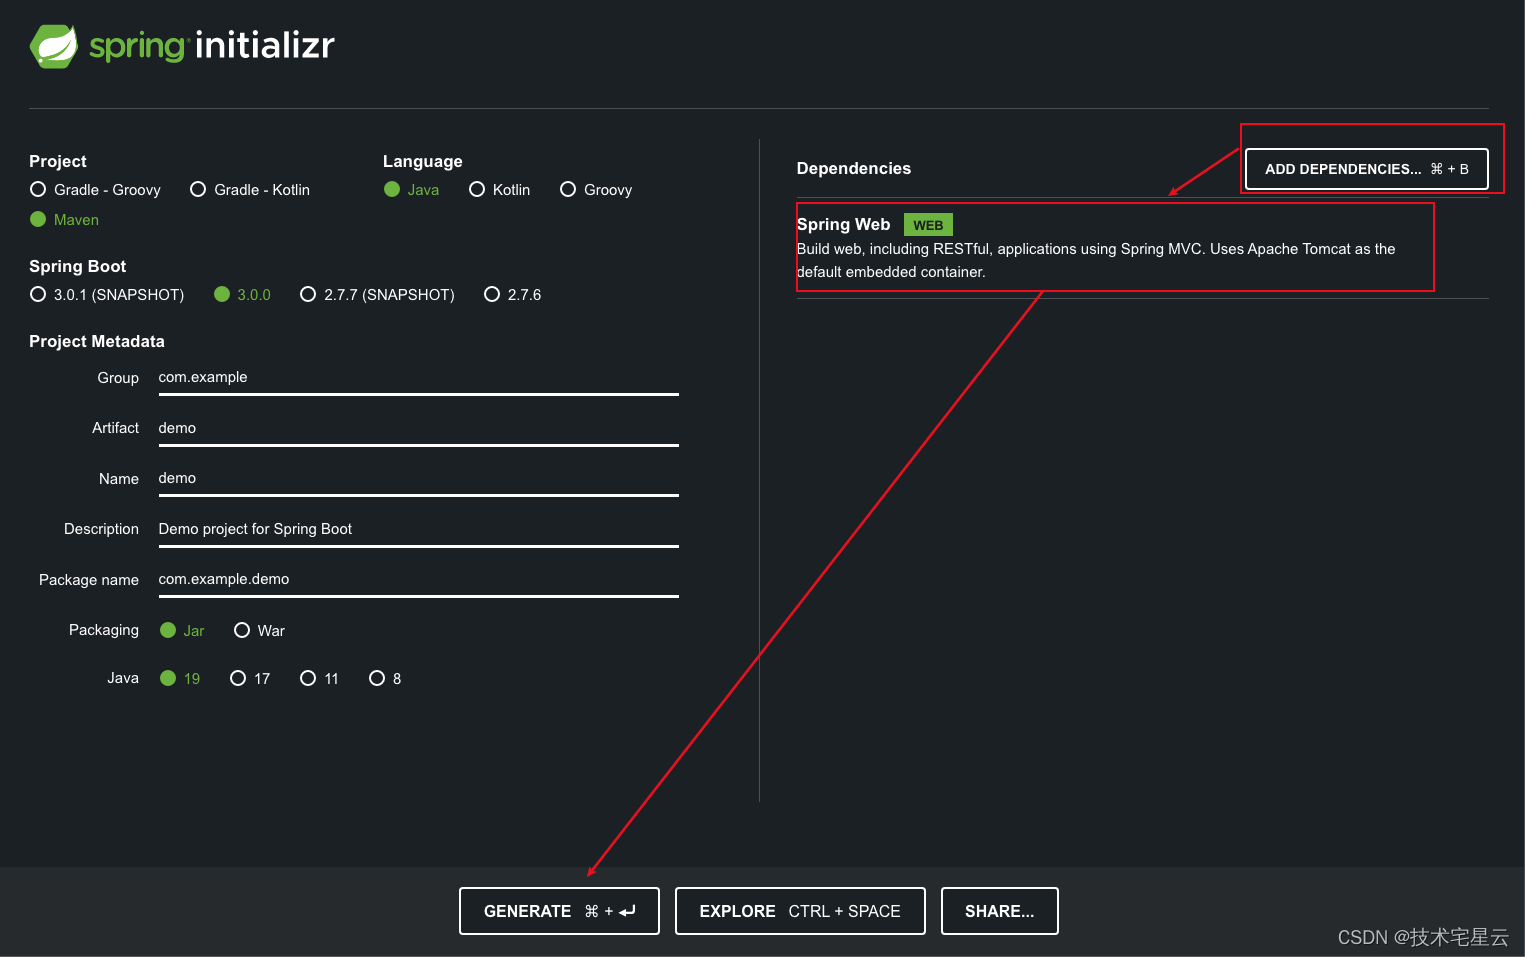
Task: Click the Spring Web description text
Action: (x=1096, y=260)
